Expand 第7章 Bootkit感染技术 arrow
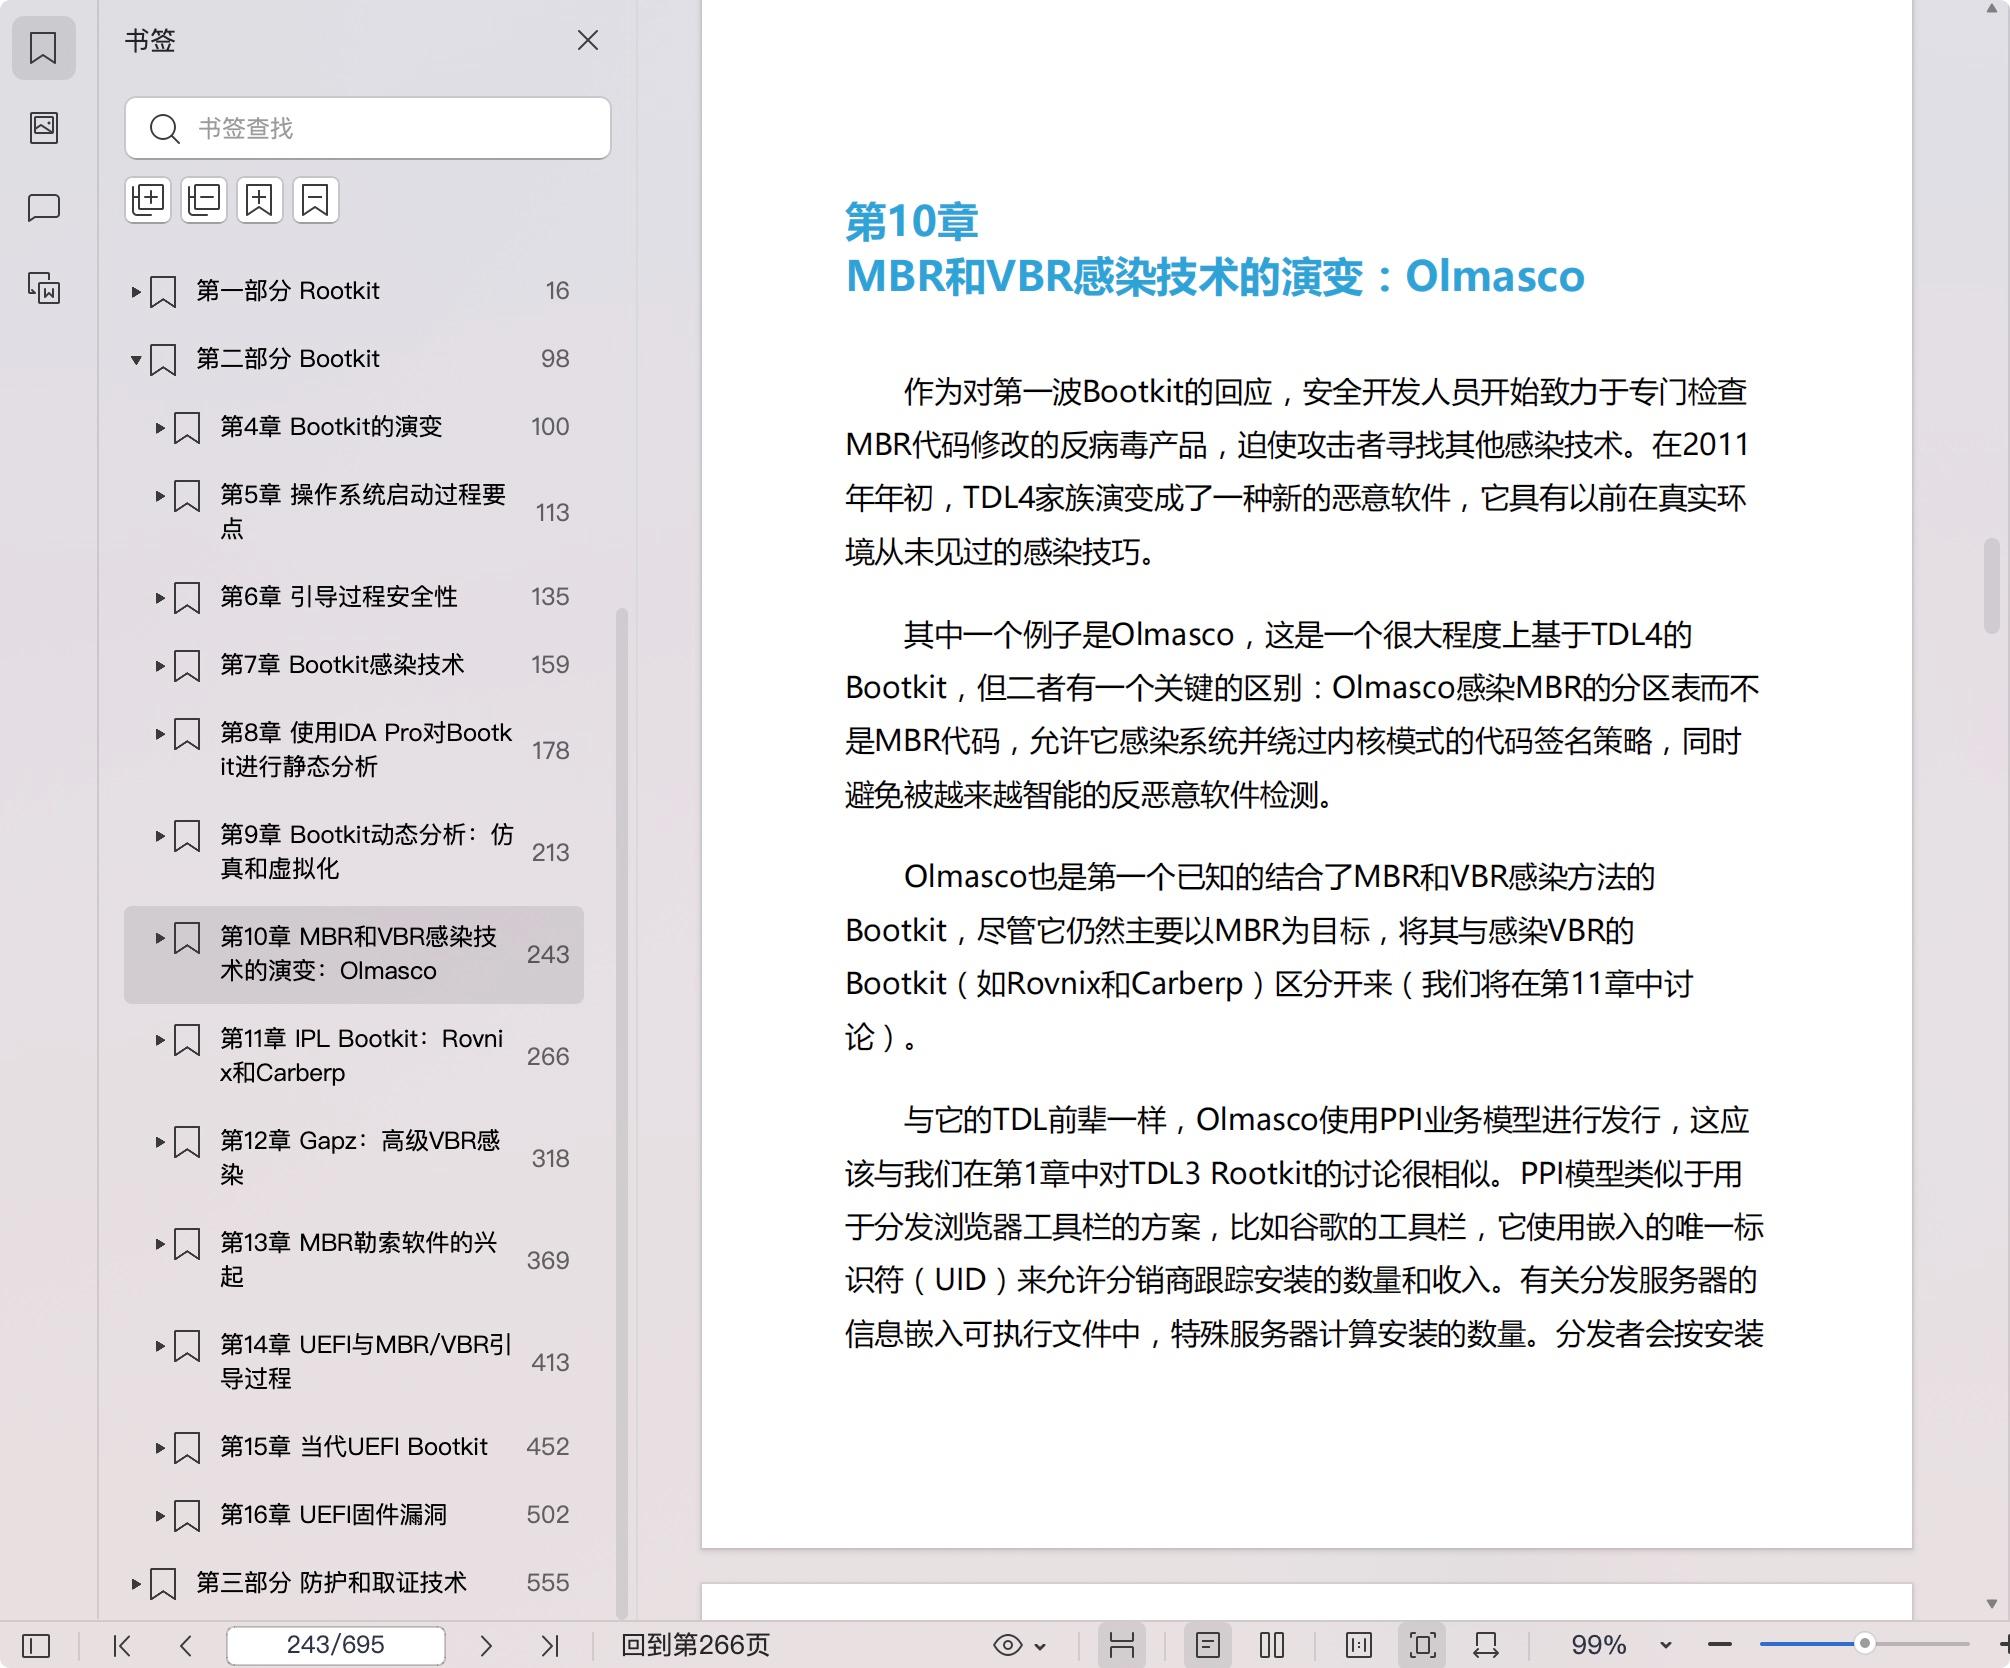 (x=160, y=665)
